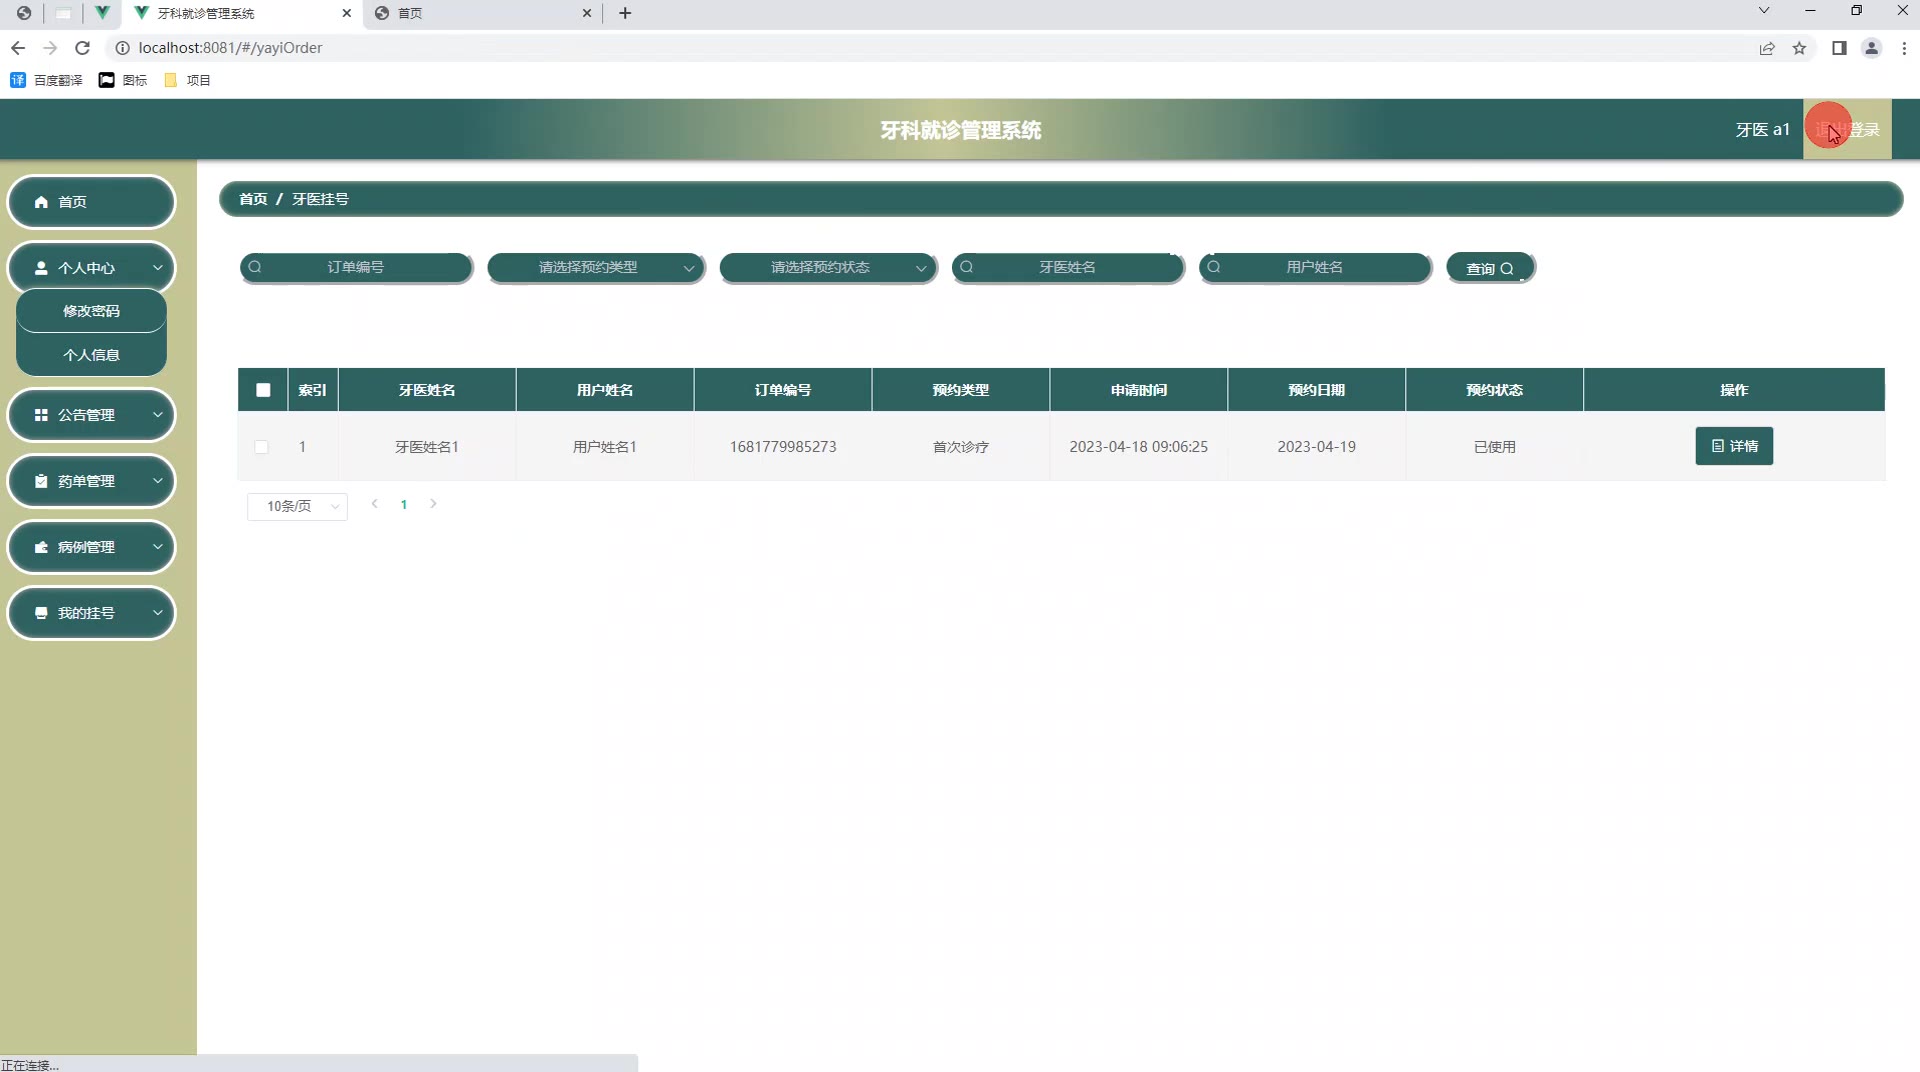Expand the 我的挂号 menu chevron
Image resolution: width=1920 pixels, height=1072 pixels.
click(157, 613)
